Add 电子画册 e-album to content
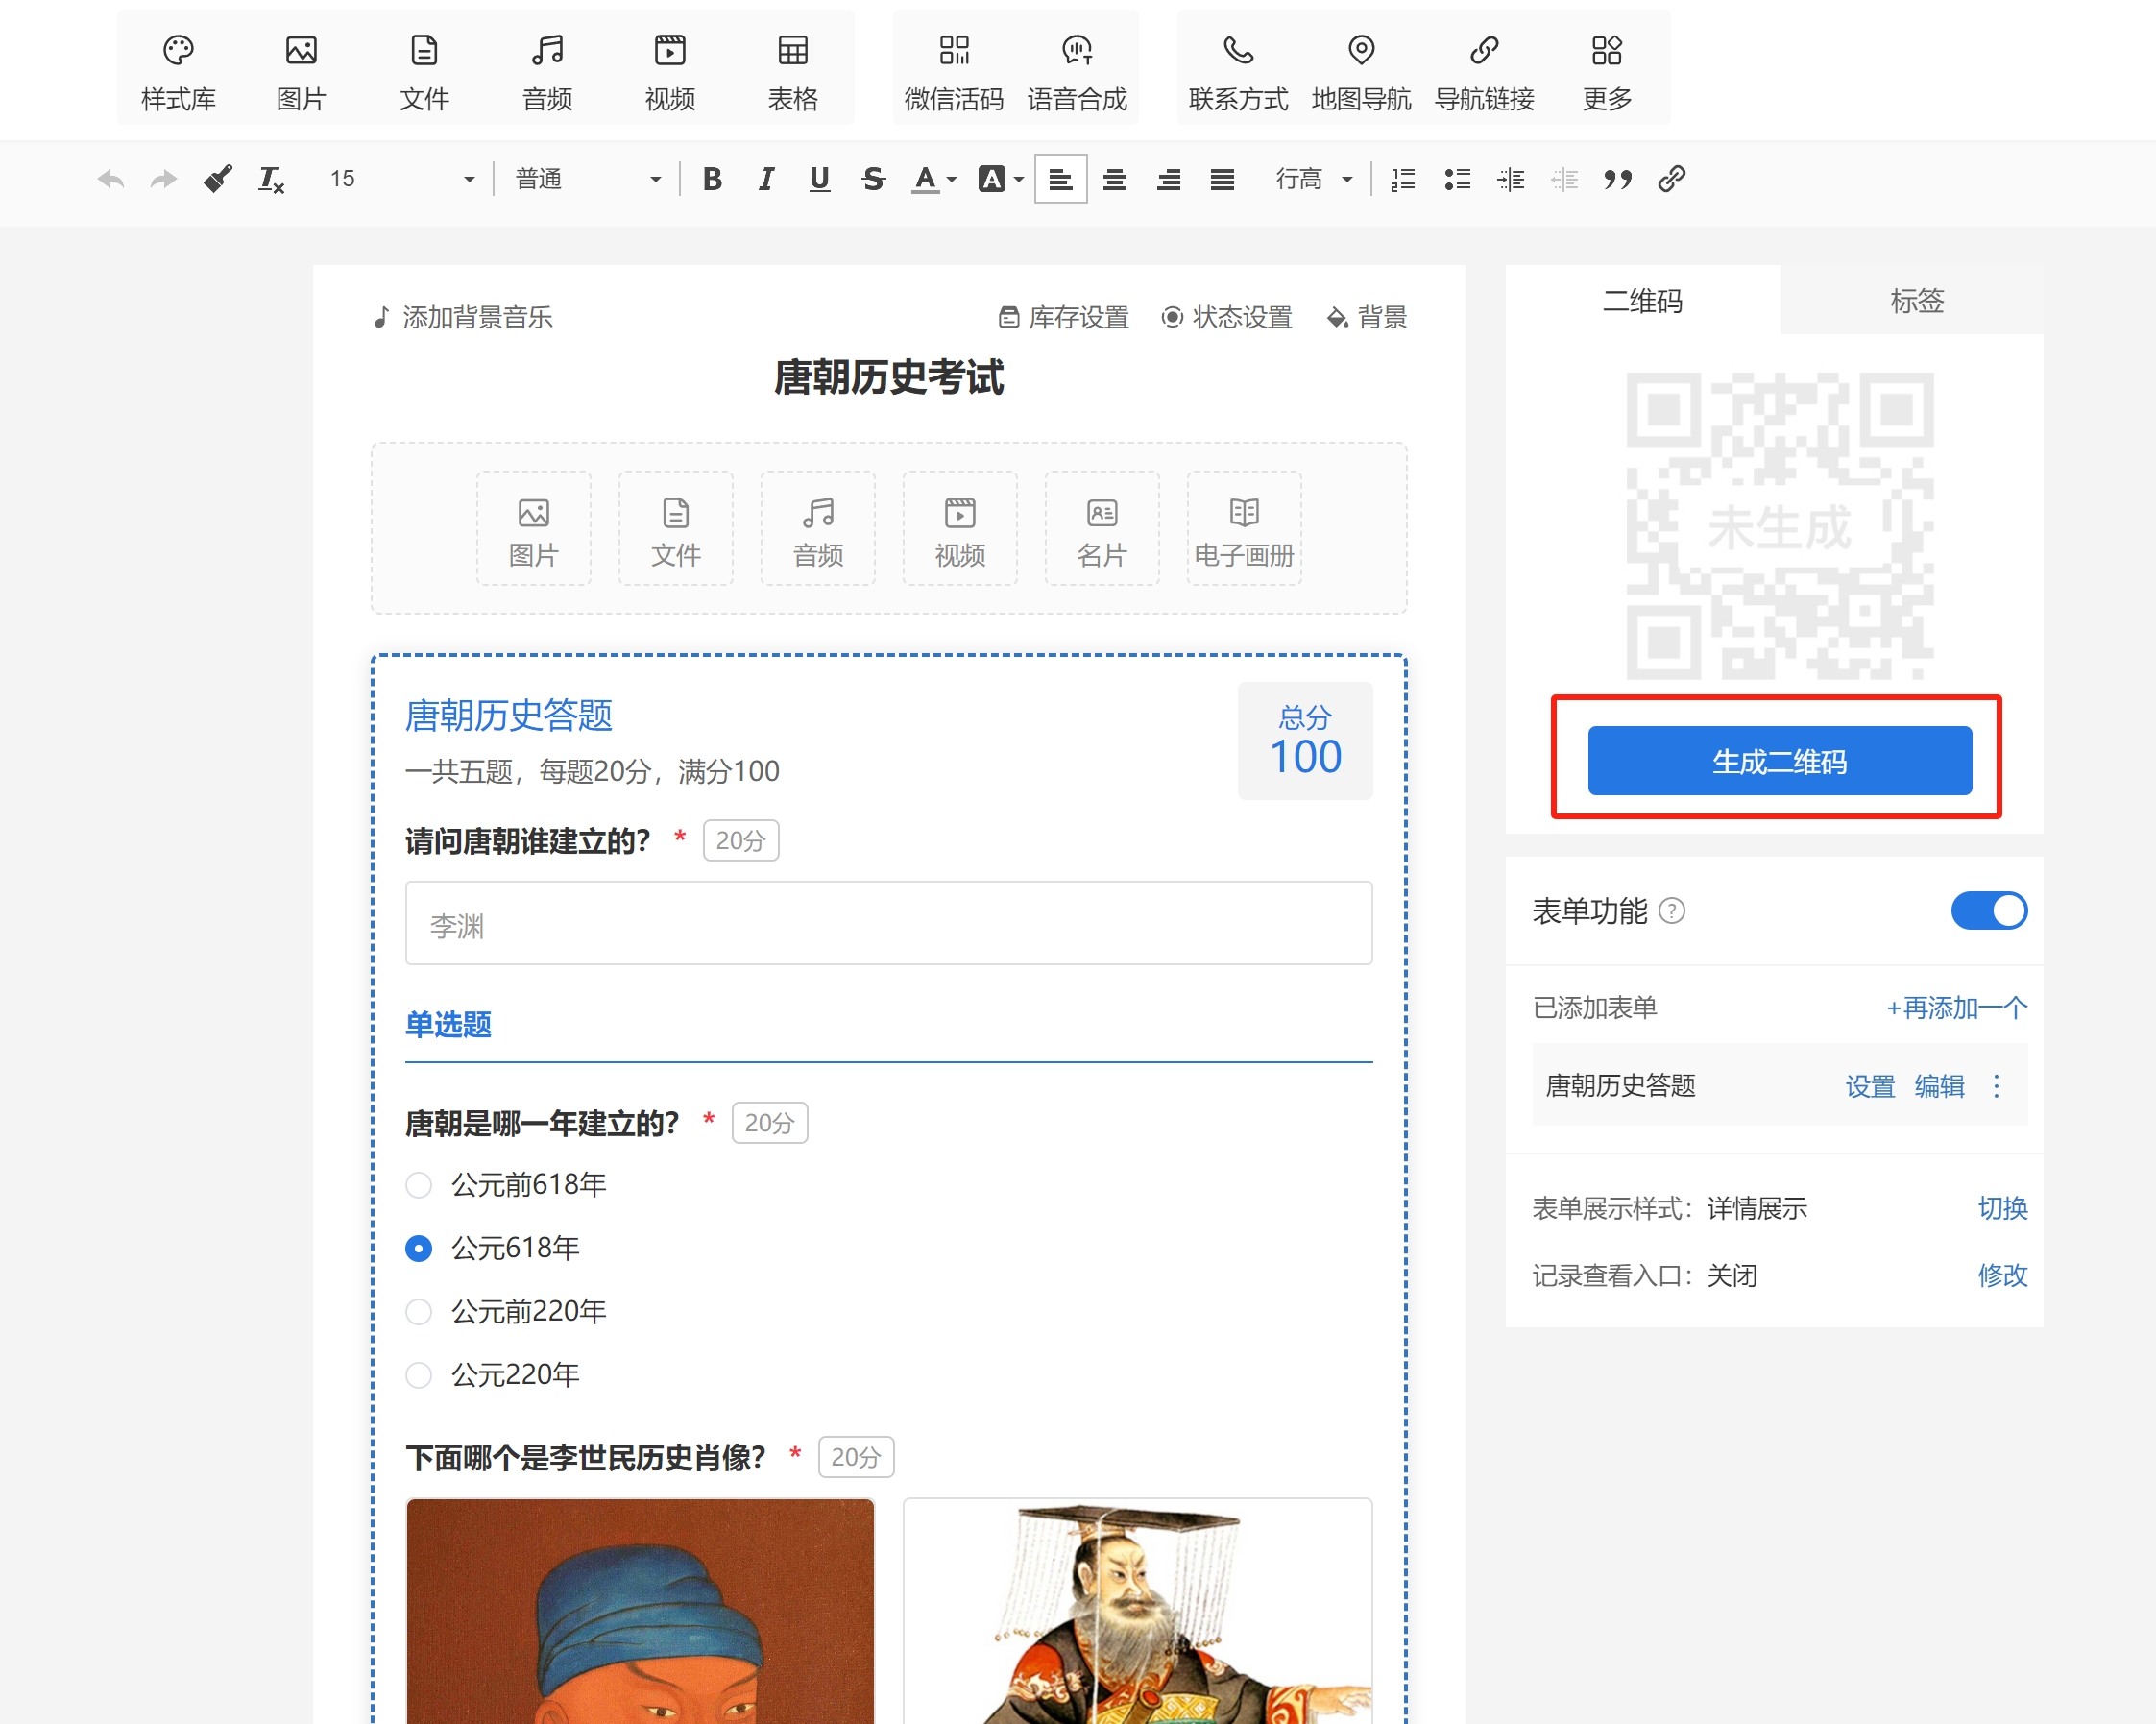This screenshot has height=1724, width=2156. point(1243,529)
